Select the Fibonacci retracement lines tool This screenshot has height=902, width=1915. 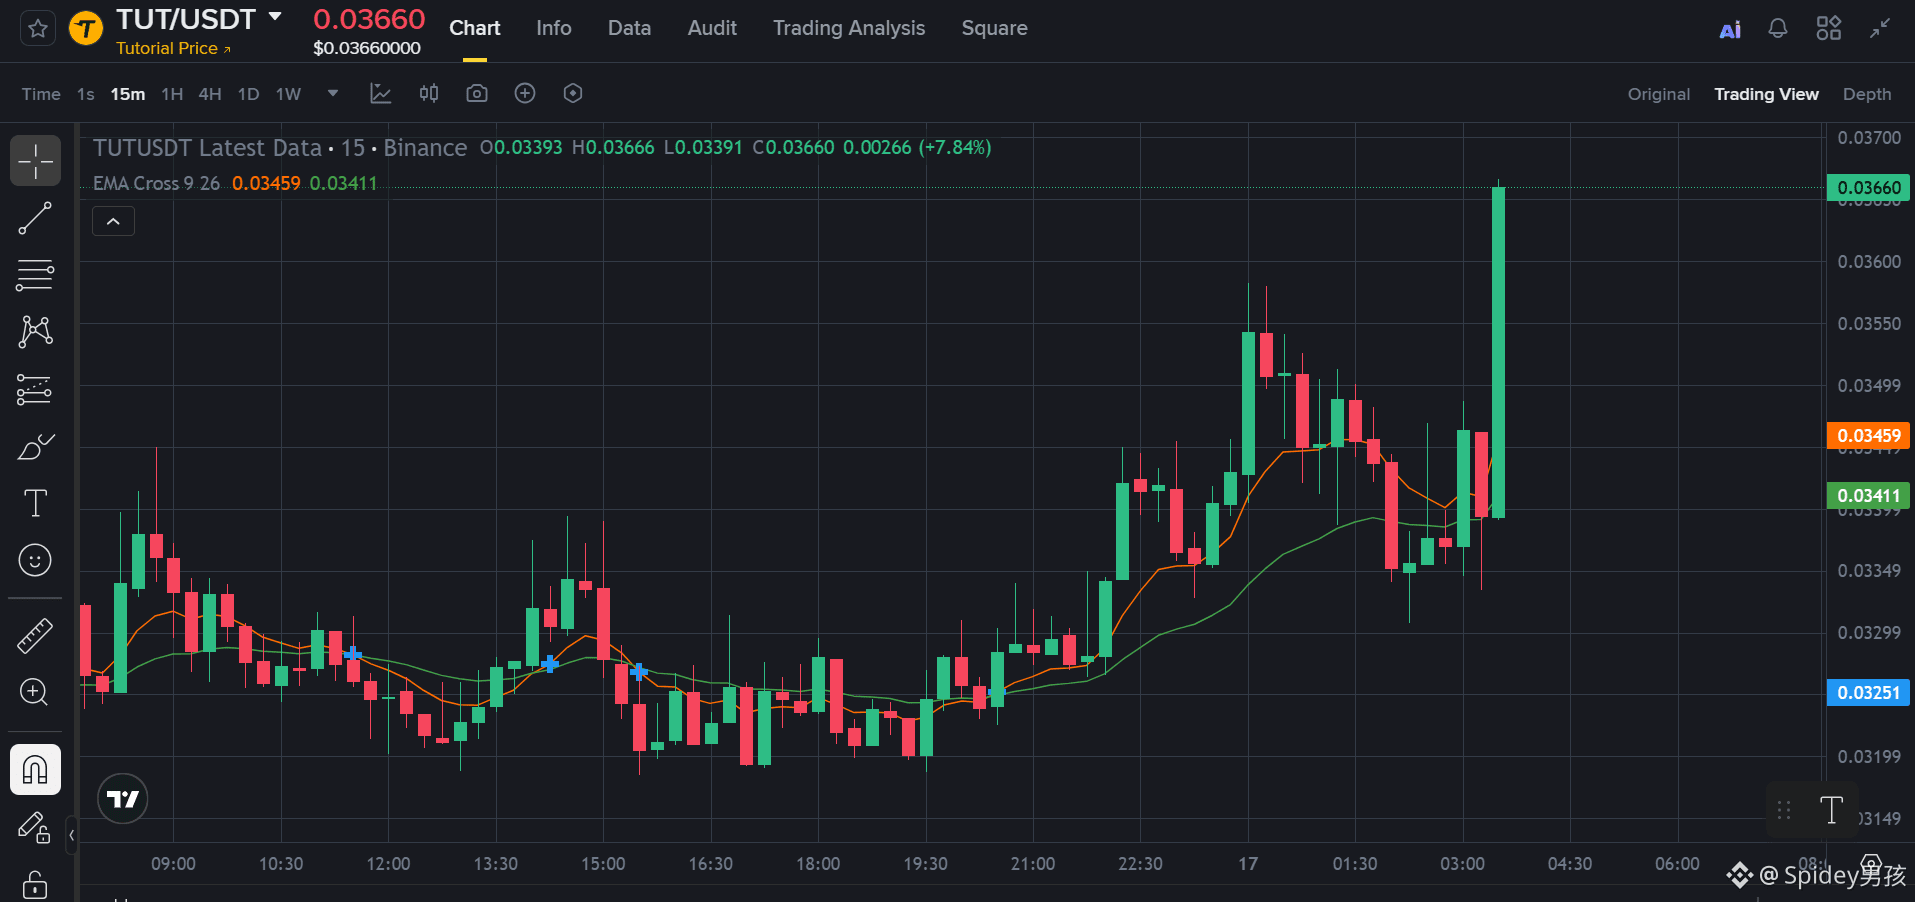[35, 275]
